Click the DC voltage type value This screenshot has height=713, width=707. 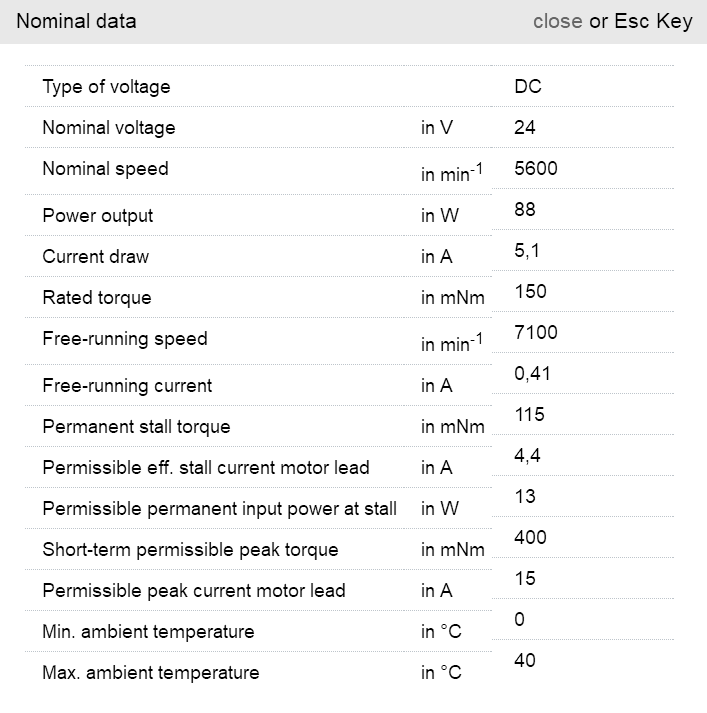point(527,86)
